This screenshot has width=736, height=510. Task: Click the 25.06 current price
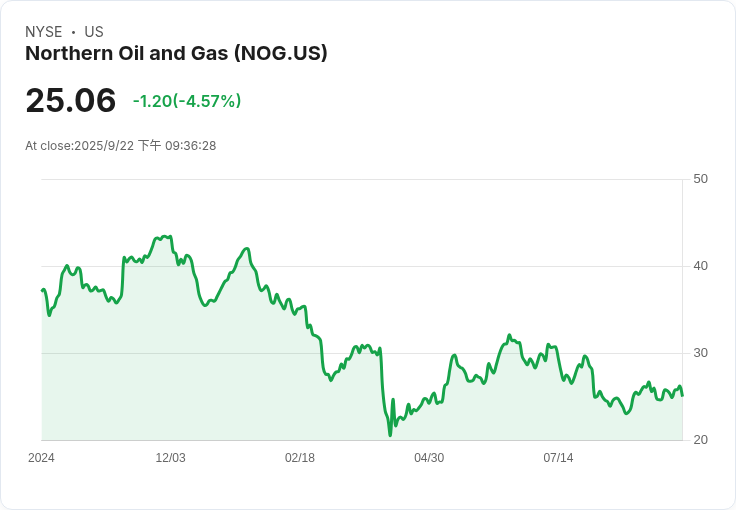click(70, 100)
